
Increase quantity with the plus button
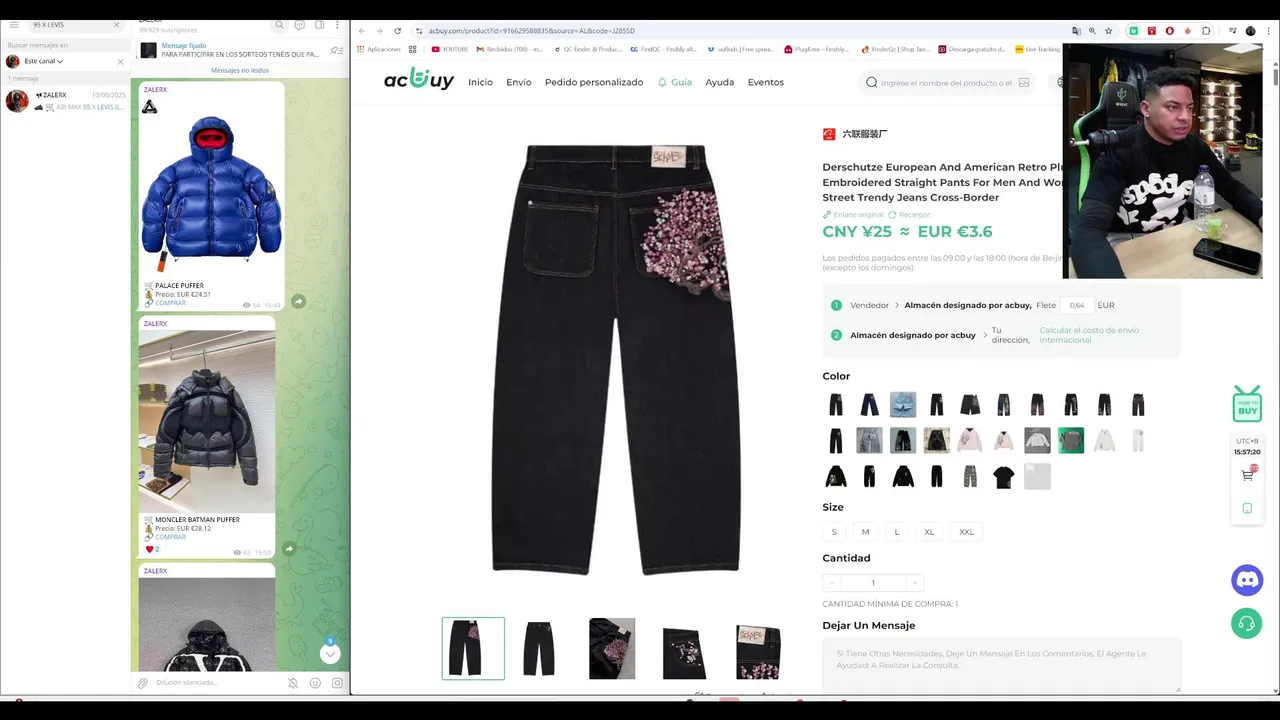tap(913, 583)
